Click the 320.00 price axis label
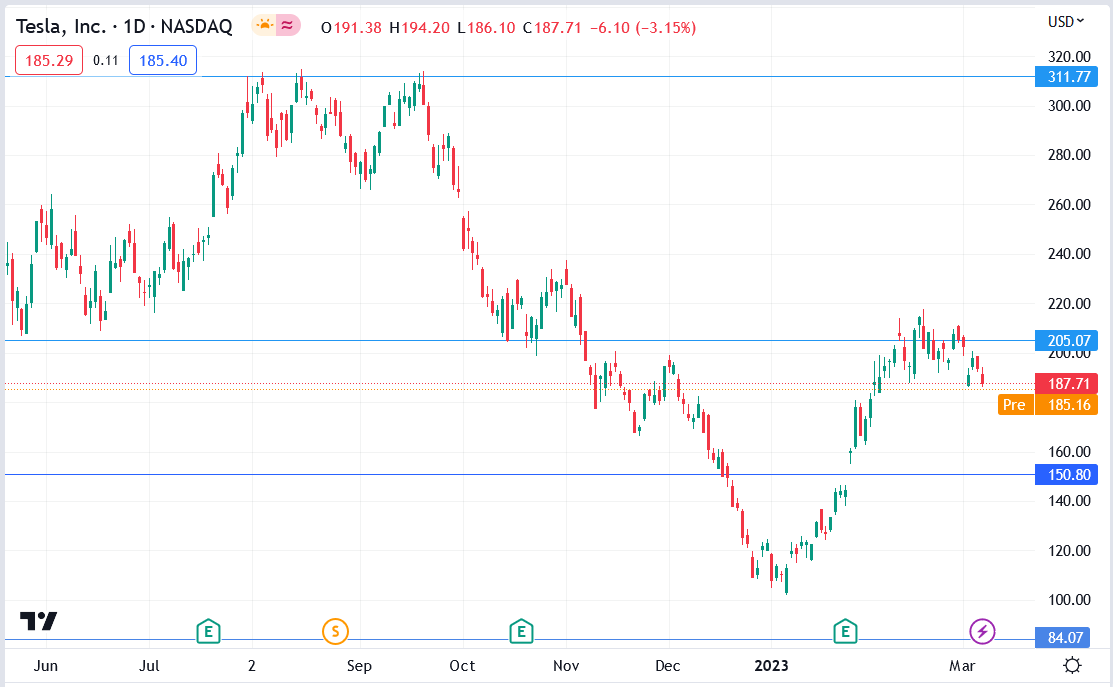 [x=1069, y=57]
